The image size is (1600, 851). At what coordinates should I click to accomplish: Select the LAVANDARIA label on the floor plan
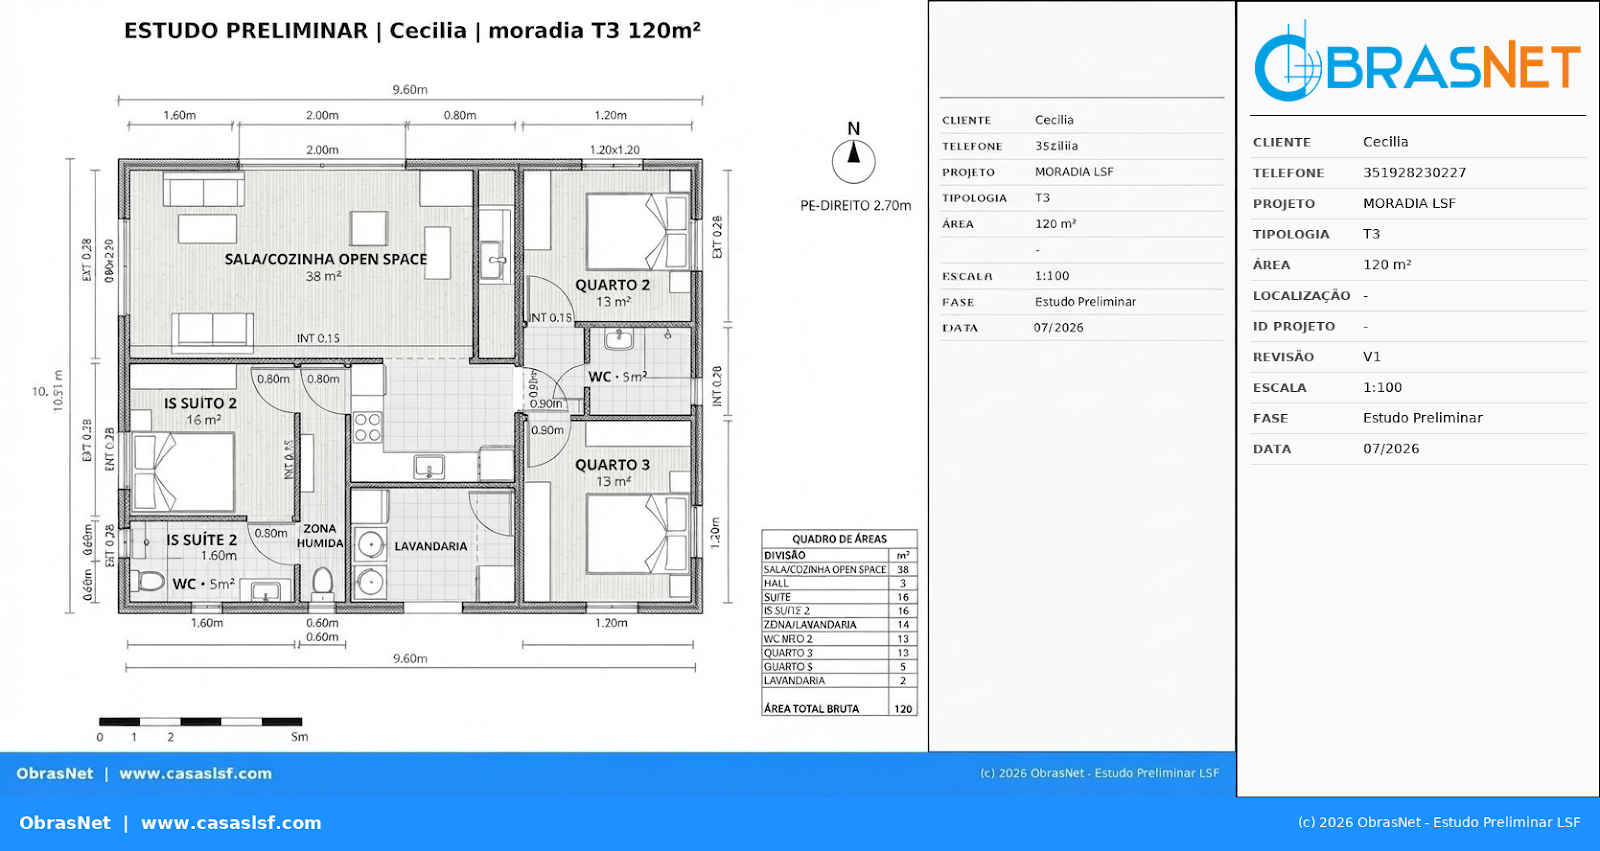click(x=431, y=546)
